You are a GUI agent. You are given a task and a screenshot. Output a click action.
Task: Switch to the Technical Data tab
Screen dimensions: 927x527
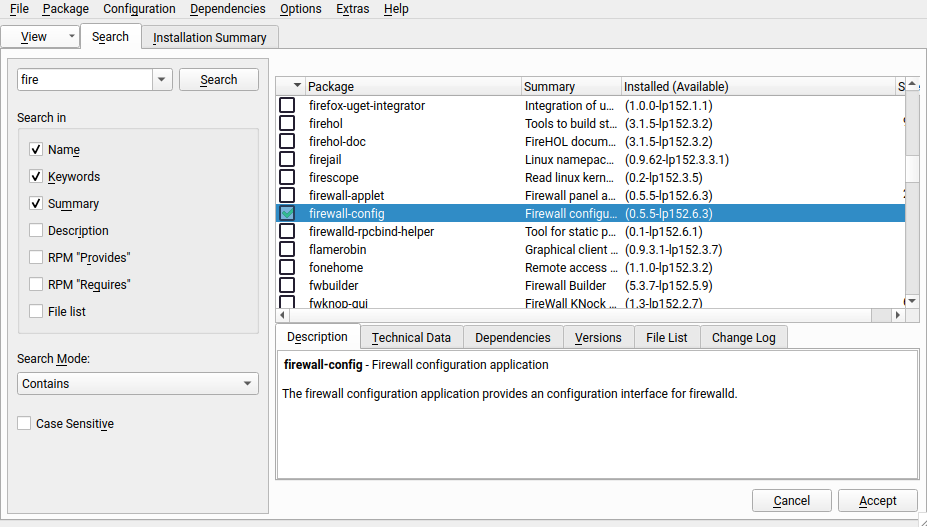411,338
